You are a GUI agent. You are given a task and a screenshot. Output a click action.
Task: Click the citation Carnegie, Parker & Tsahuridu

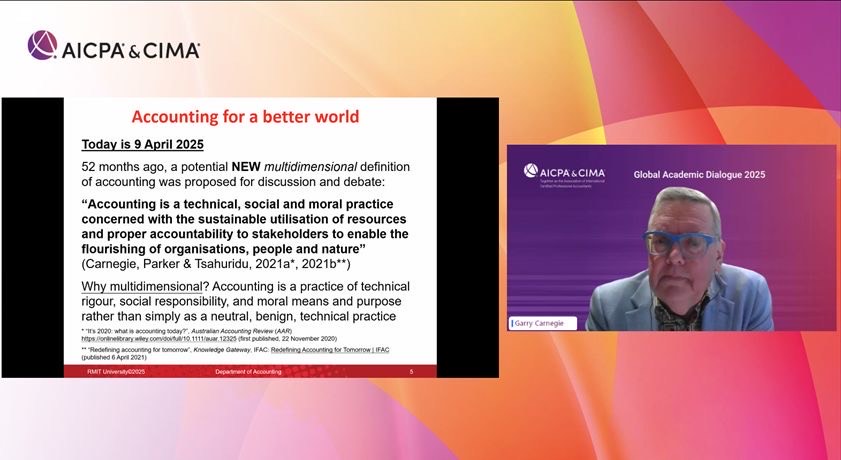pyautogui.click(x=216, y=264)
